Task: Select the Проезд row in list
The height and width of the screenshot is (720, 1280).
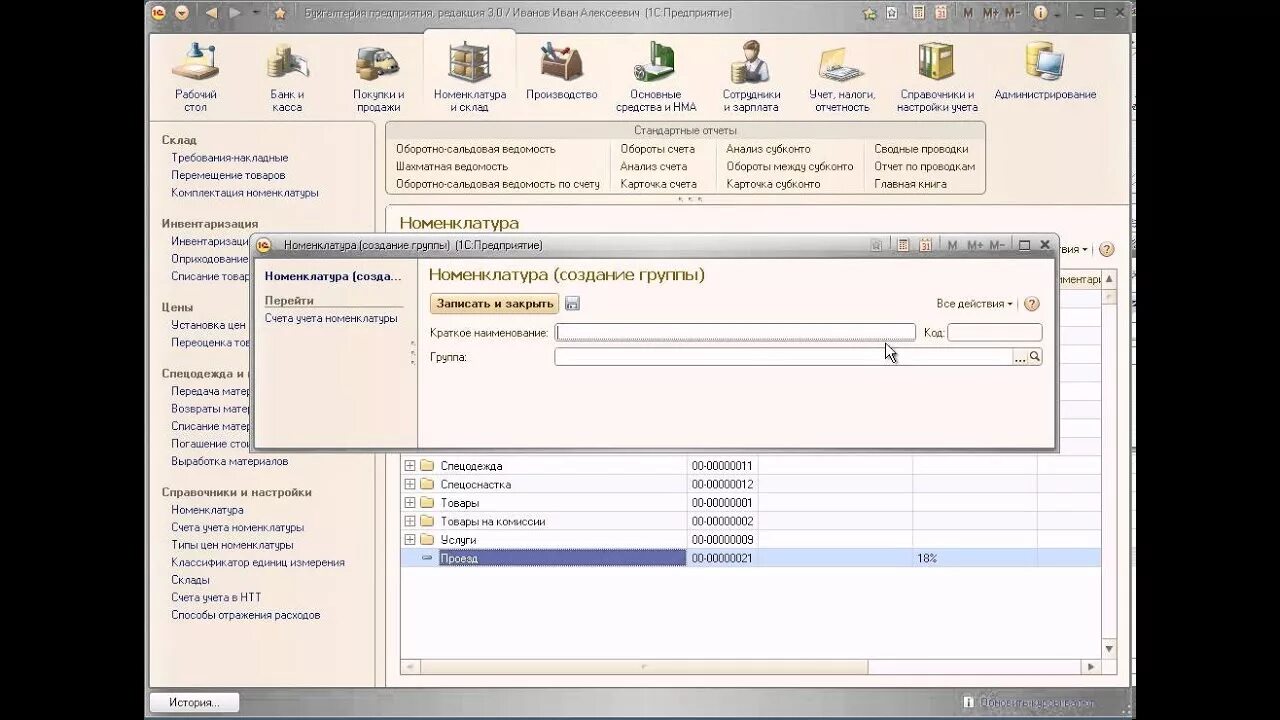Action: point(750,558)
